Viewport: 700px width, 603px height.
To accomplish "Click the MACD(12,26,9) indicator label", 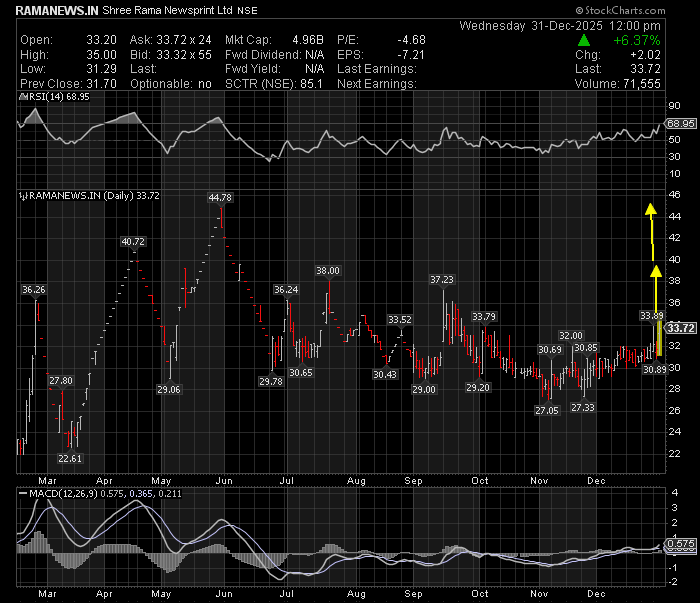I will [63, 494].
